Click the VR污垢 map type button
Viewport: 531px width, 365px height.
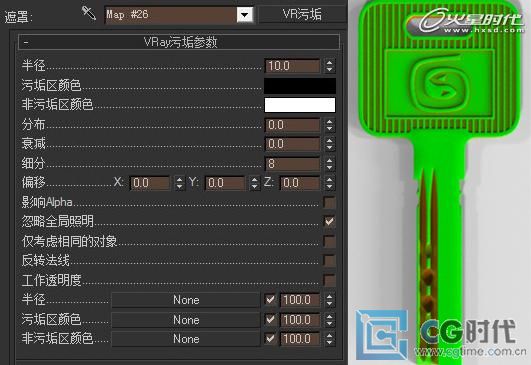pyautogui.click(x=302, y=15)
